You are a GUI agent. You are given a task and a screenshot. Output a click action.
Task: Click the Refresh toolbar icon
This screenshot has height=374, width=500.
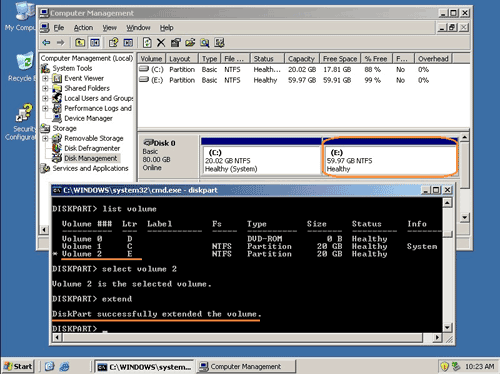coord(147,43)
